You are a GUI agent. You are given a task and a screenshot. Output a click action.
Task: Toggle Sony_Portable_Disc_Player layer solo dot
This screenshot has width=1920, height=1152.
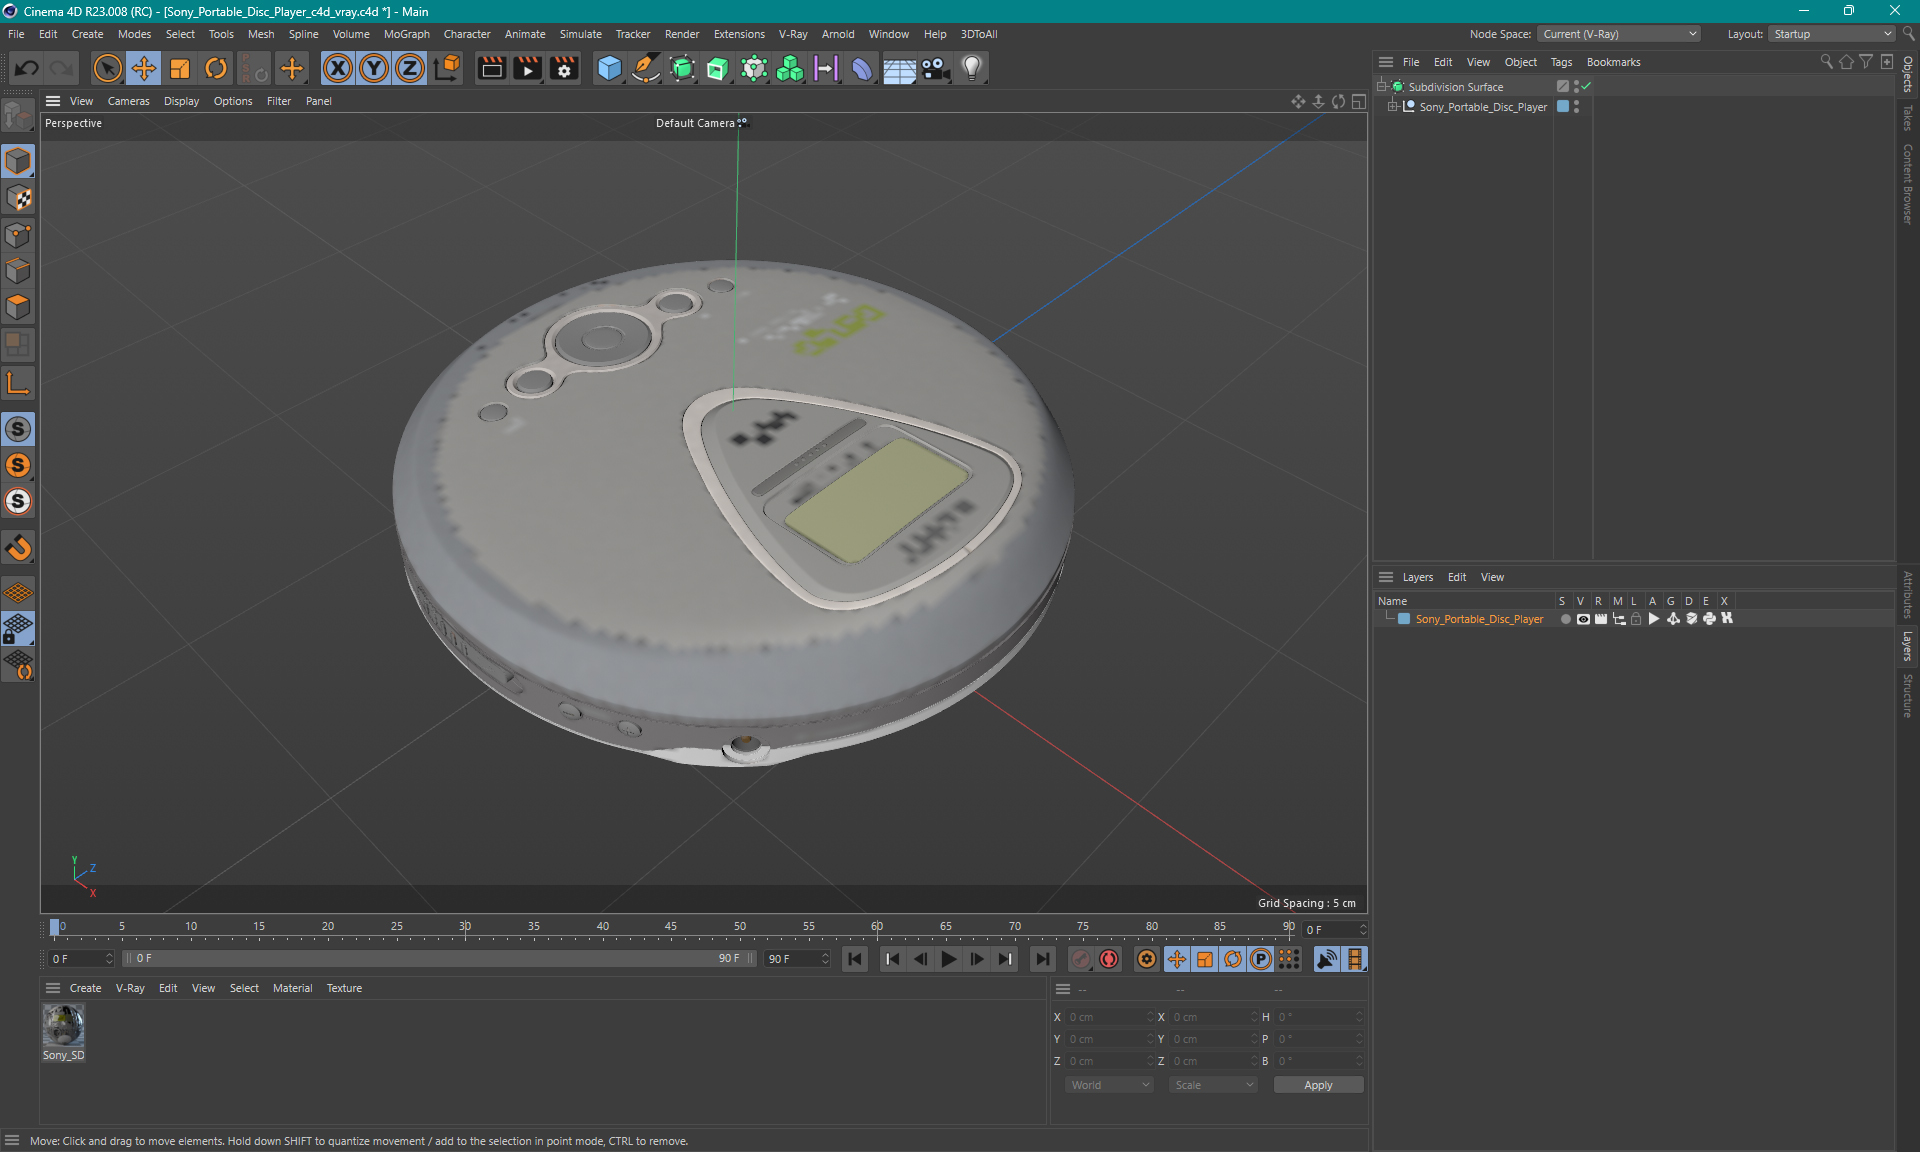pos(1565,619)
